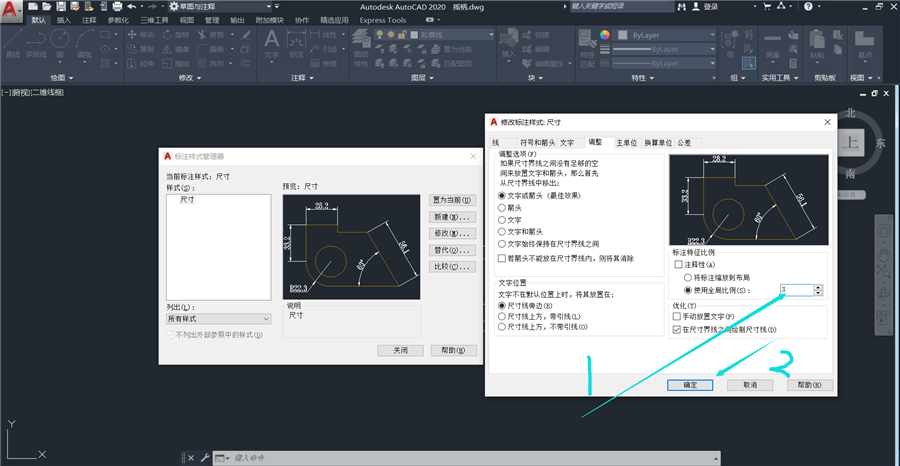Expand the 草图与注释 workspace dropdown
The height and width of the screenshot is (466, 900).
tap(220, 6)
